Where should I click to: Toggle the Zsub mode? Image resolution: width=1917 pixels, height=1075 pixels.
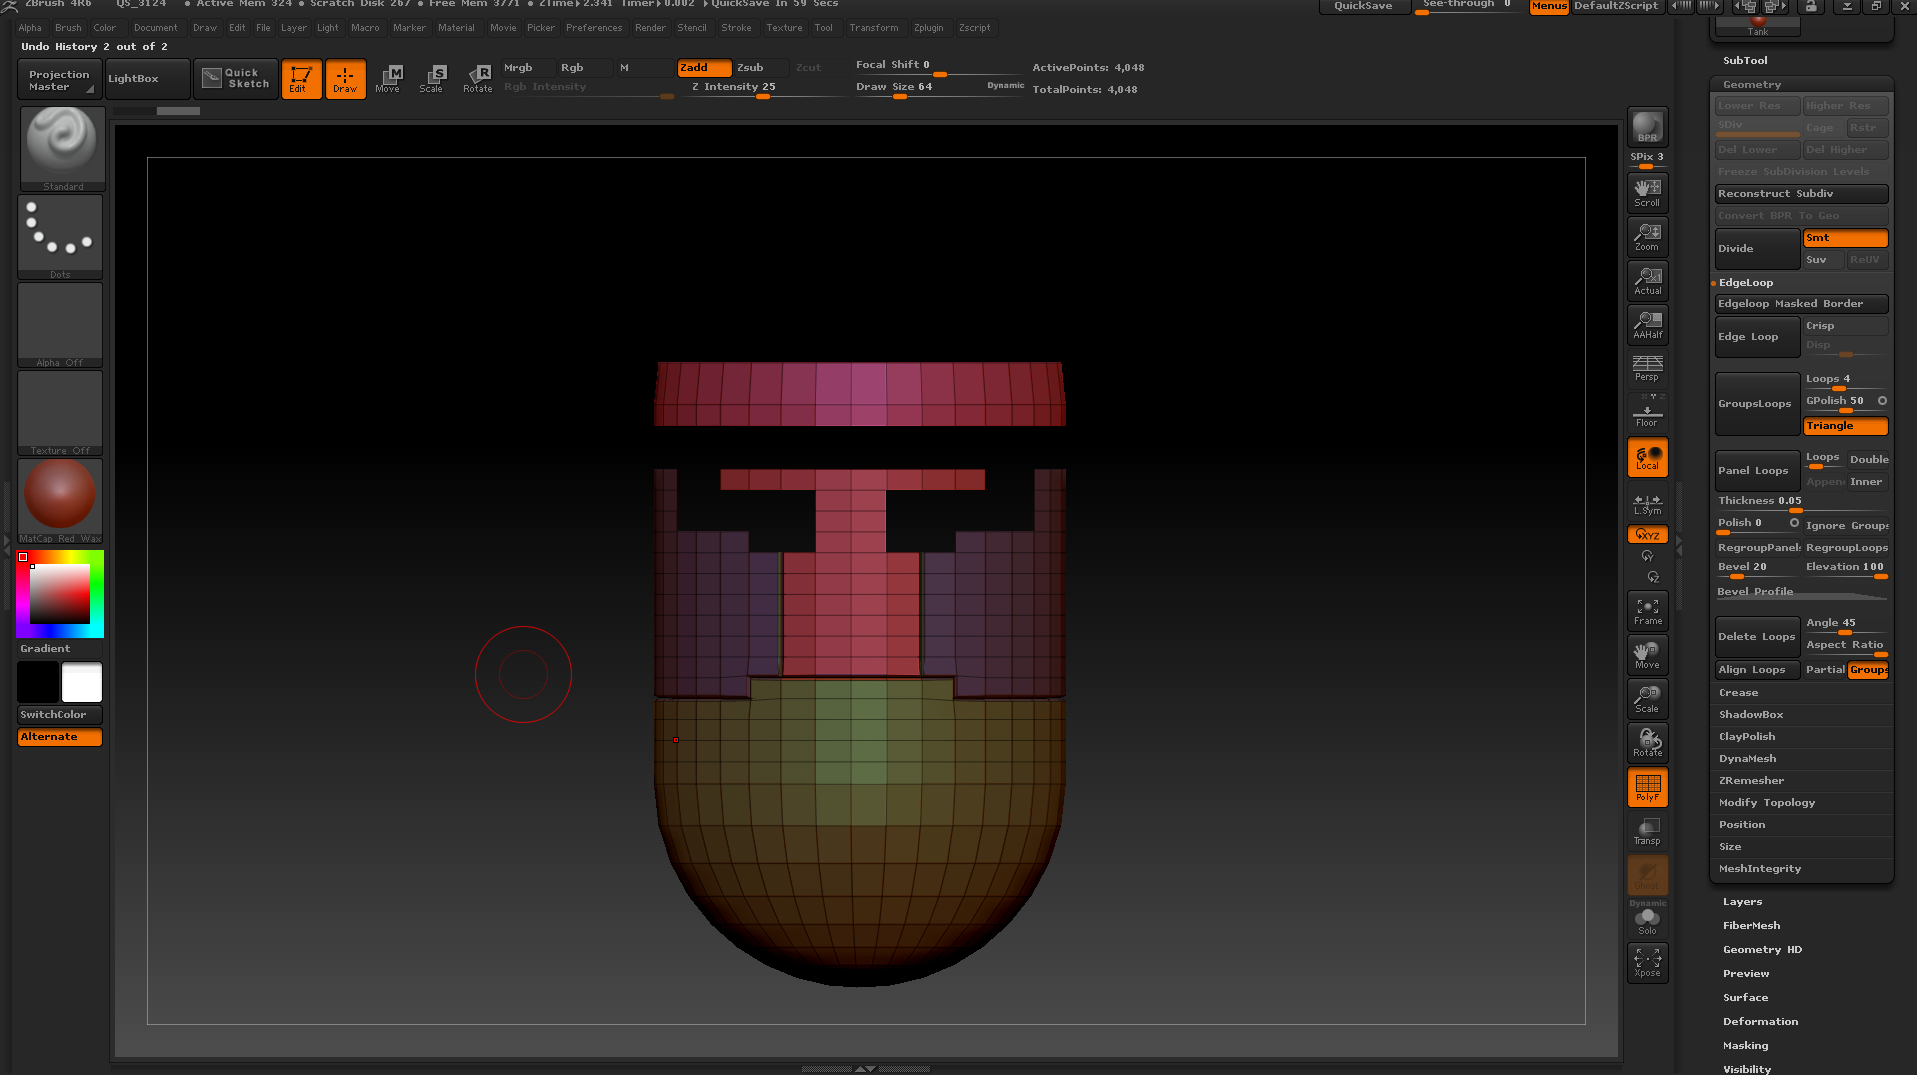761,67
